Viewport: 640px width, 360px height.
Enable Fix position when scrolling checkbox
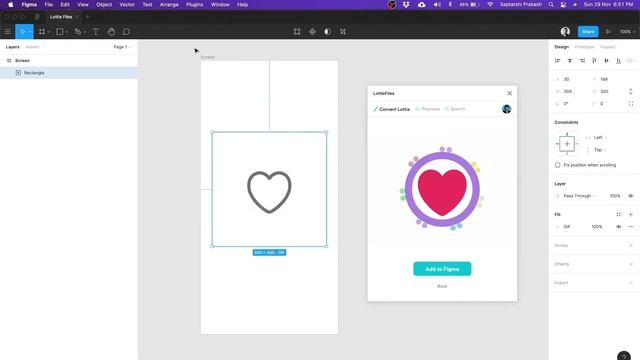tap(558, 165)
